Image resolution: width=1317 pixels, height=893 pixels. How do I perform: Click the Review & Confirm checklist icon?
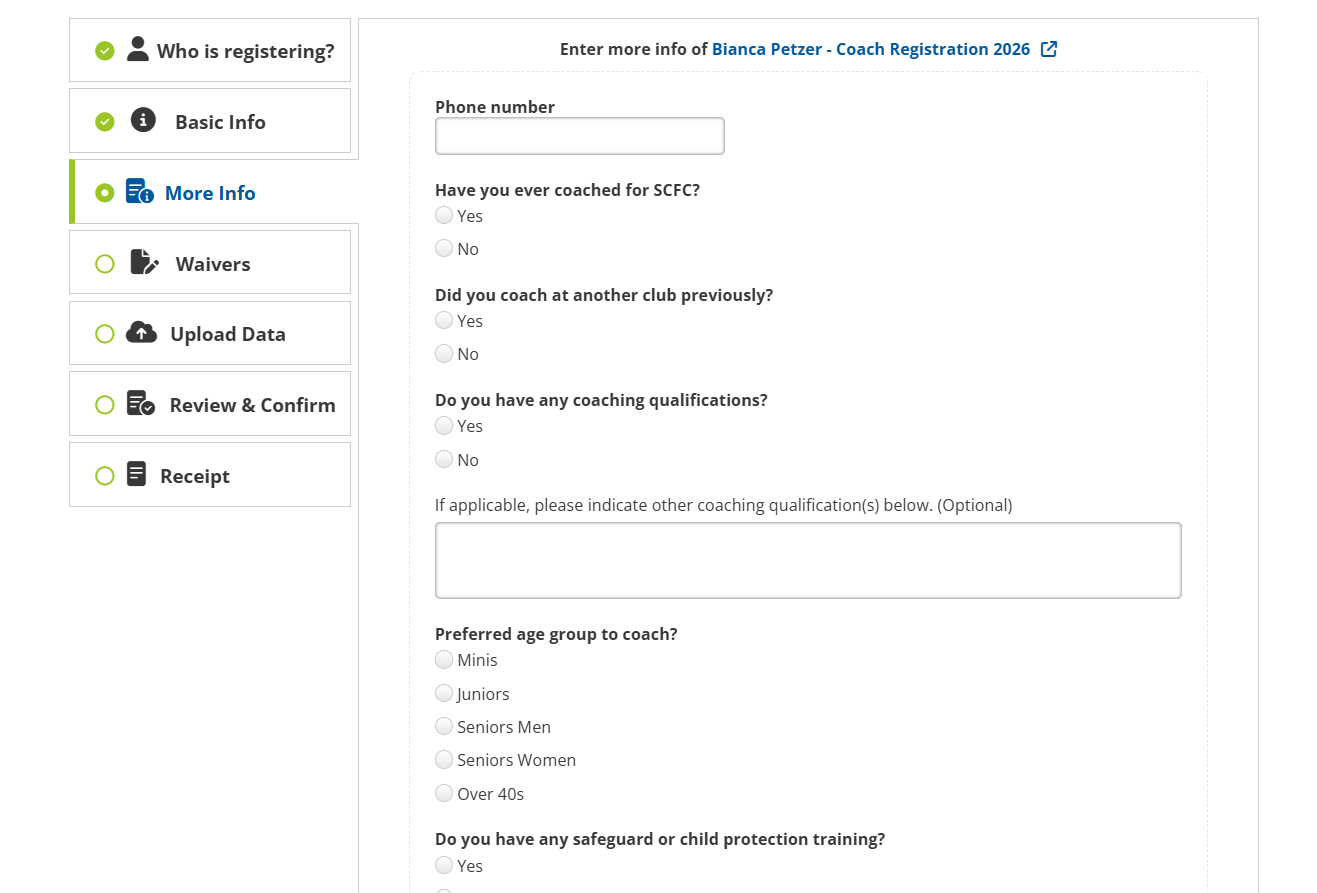pos(140,404)
